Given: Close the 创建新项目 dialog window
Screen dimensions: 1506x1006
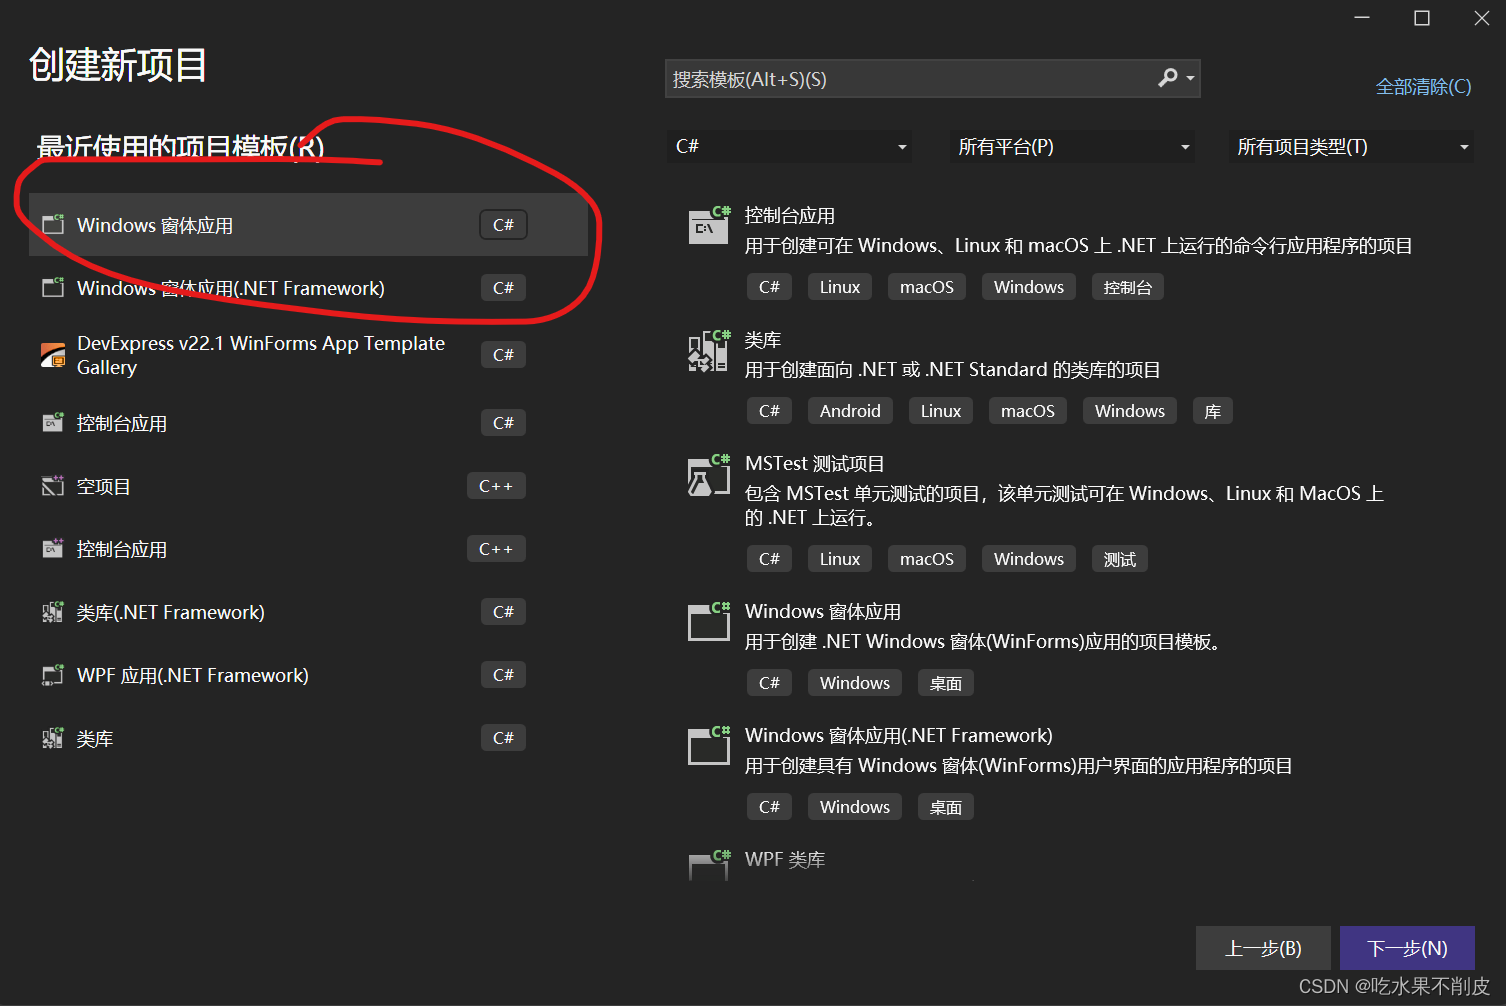Looking at the screenshot, I should coord(1482,18).
